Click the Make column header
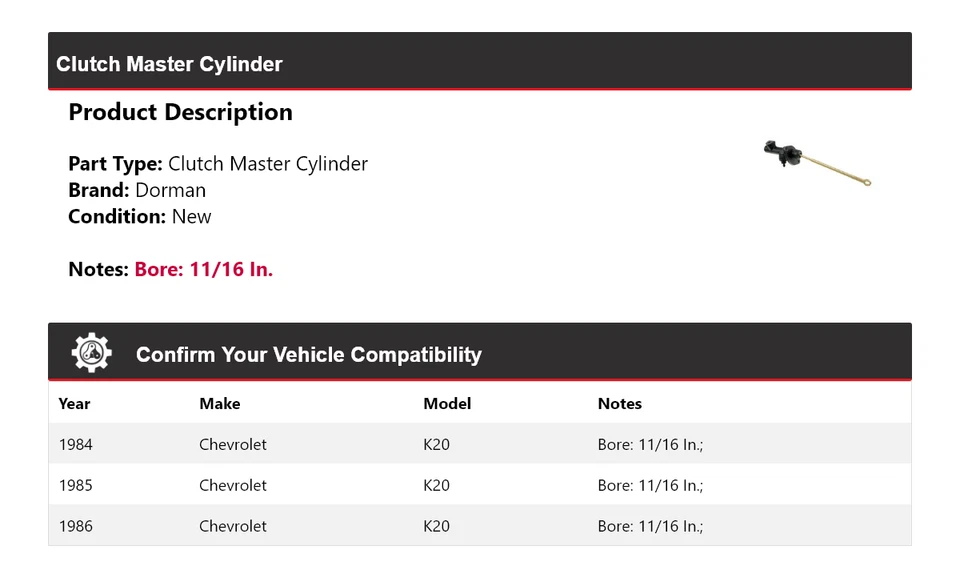 tap(219, 404)
